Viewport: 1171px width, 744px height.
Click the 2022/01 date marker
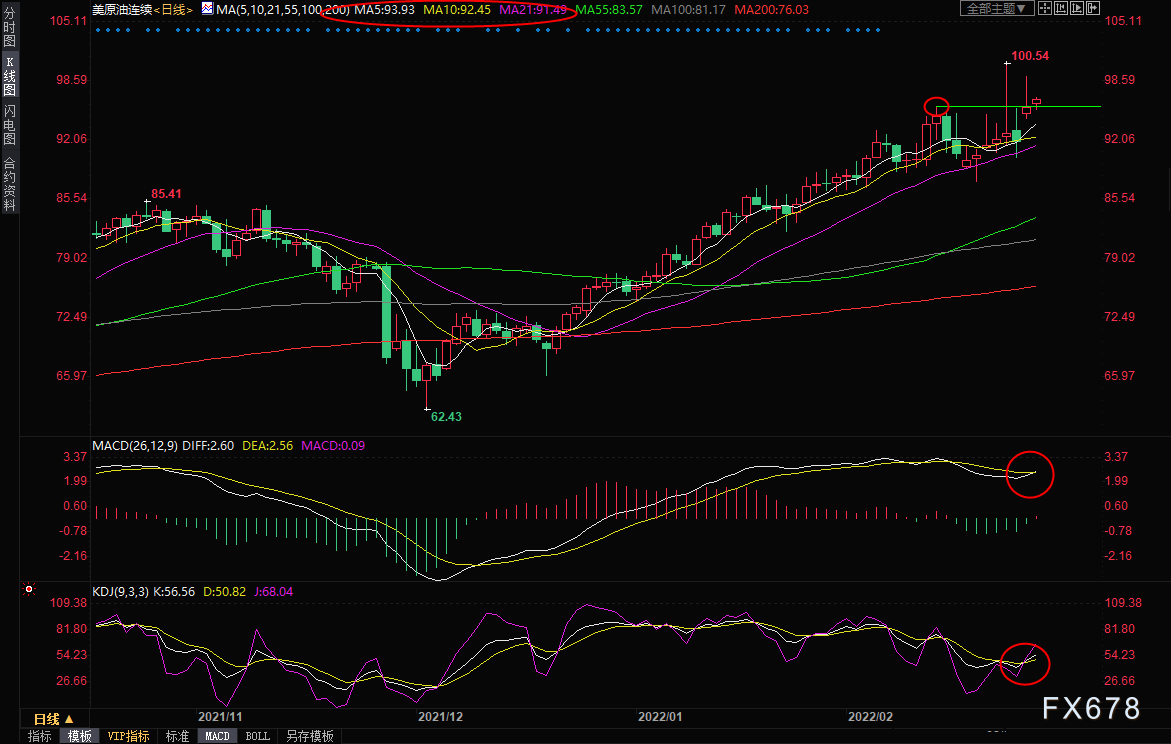tap(660, 716)
